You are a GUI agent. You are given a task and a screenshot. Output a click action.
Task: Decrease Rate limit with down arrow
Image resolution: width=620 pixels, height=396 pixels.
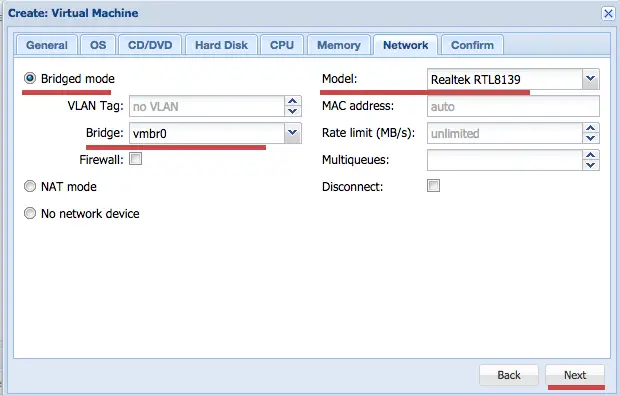pyautogui.click(x=591, y=138)
